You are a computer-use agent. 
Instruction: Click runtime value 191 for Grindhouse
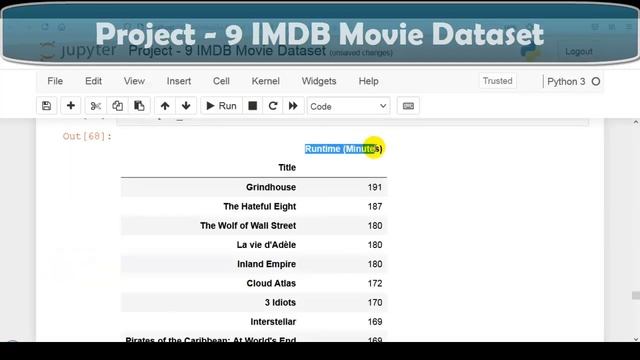(375, 187)
